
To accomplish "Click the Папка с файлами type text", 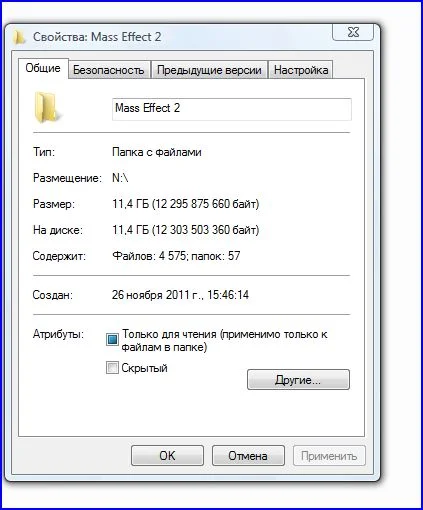I will tap(157, 152).
